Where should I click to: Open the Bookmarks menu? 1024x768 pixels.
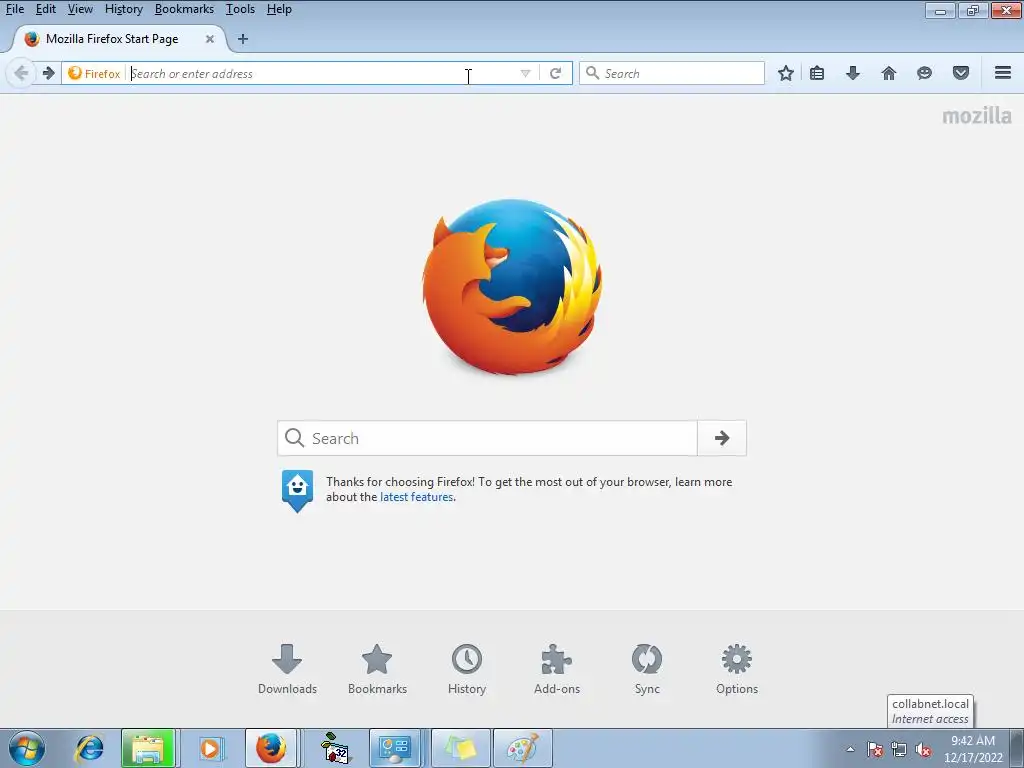184,9
